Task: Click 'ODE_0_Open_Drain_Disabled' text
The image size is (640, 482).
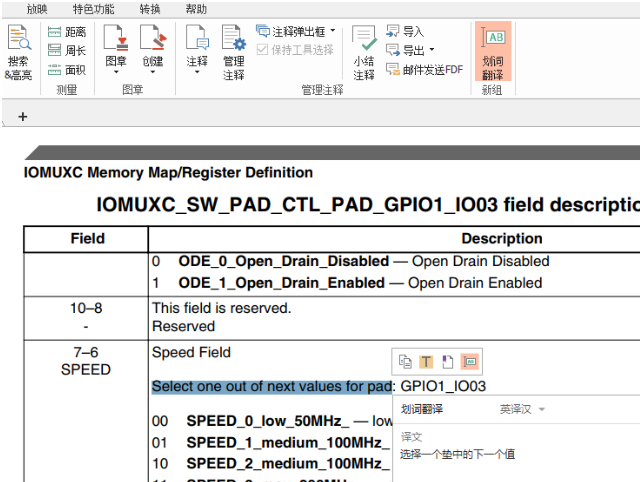Action: click(x=284, y=261)
